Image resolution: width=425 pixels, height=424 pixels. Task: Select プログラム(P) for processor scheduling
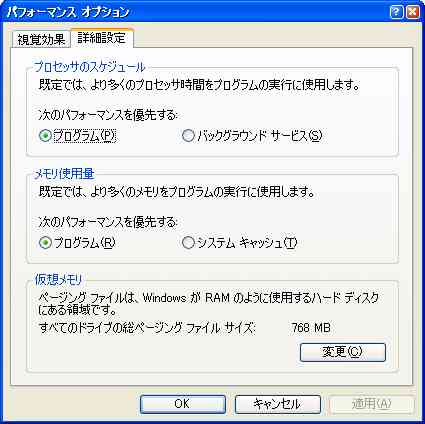pos(77,136)
